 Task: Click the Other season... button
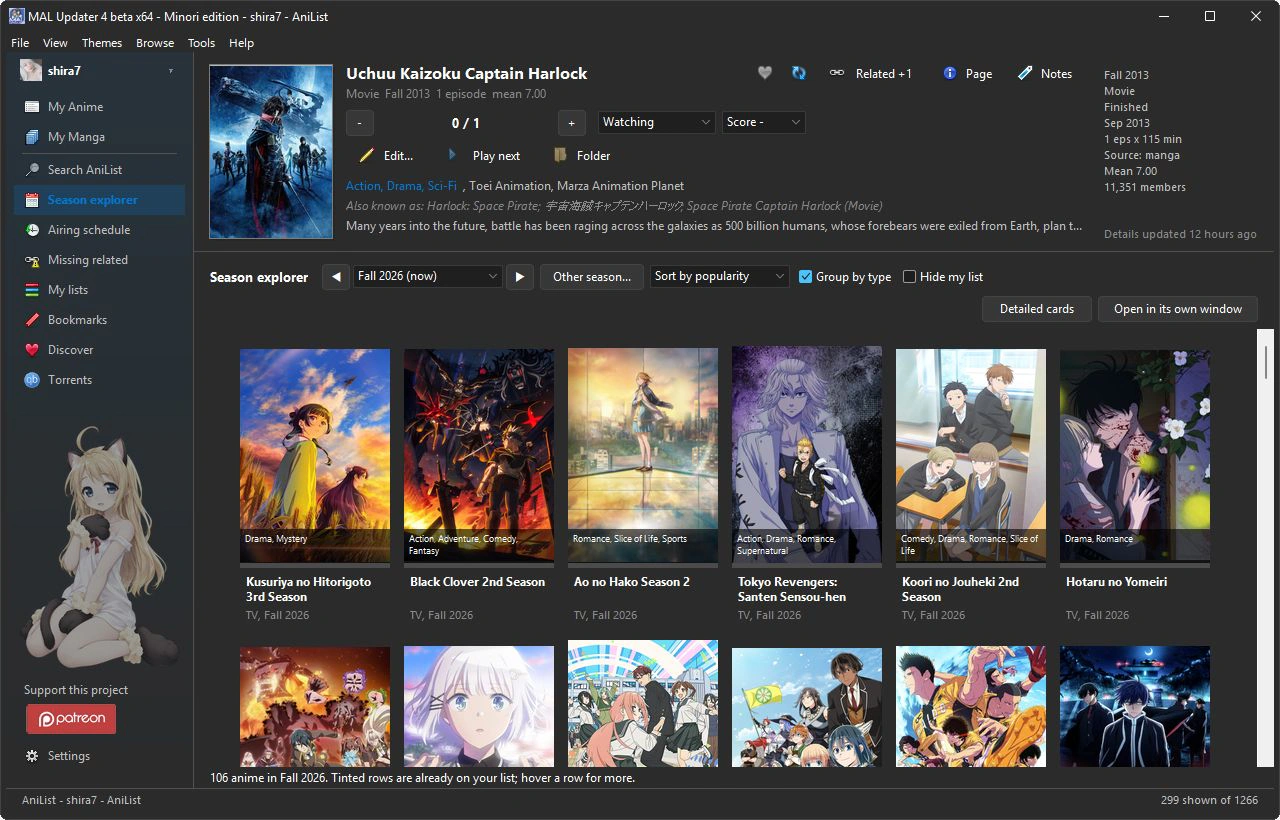point(592,277)
